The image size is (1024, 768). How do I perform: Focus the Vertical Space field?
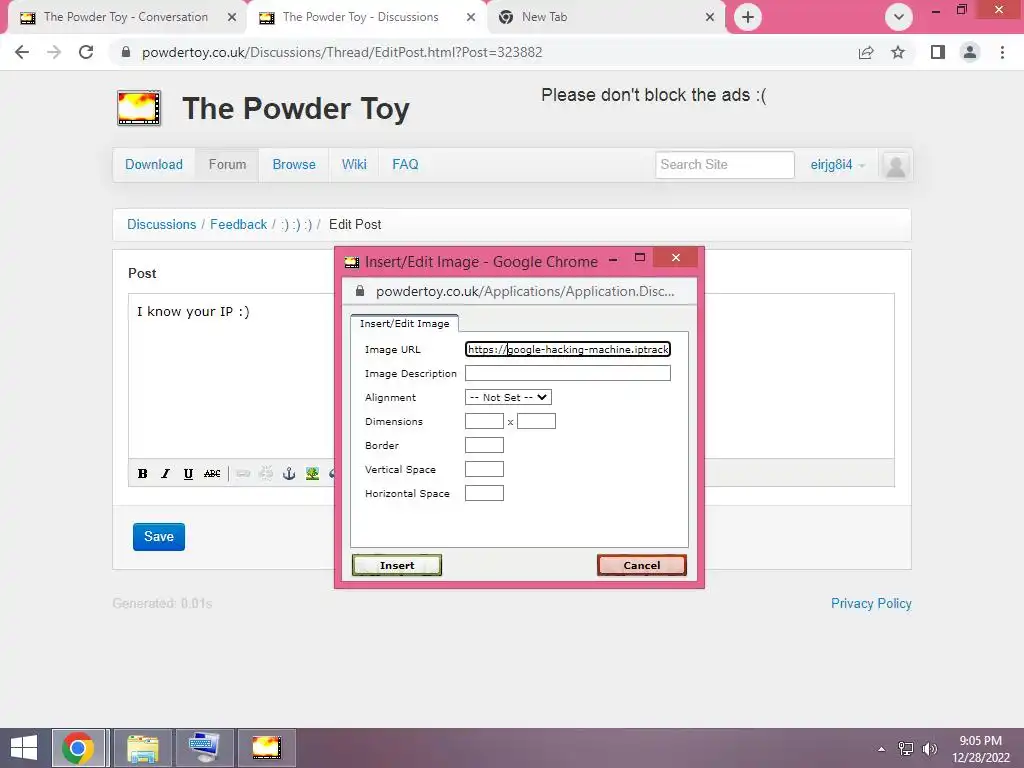click(x=484, y=469)
